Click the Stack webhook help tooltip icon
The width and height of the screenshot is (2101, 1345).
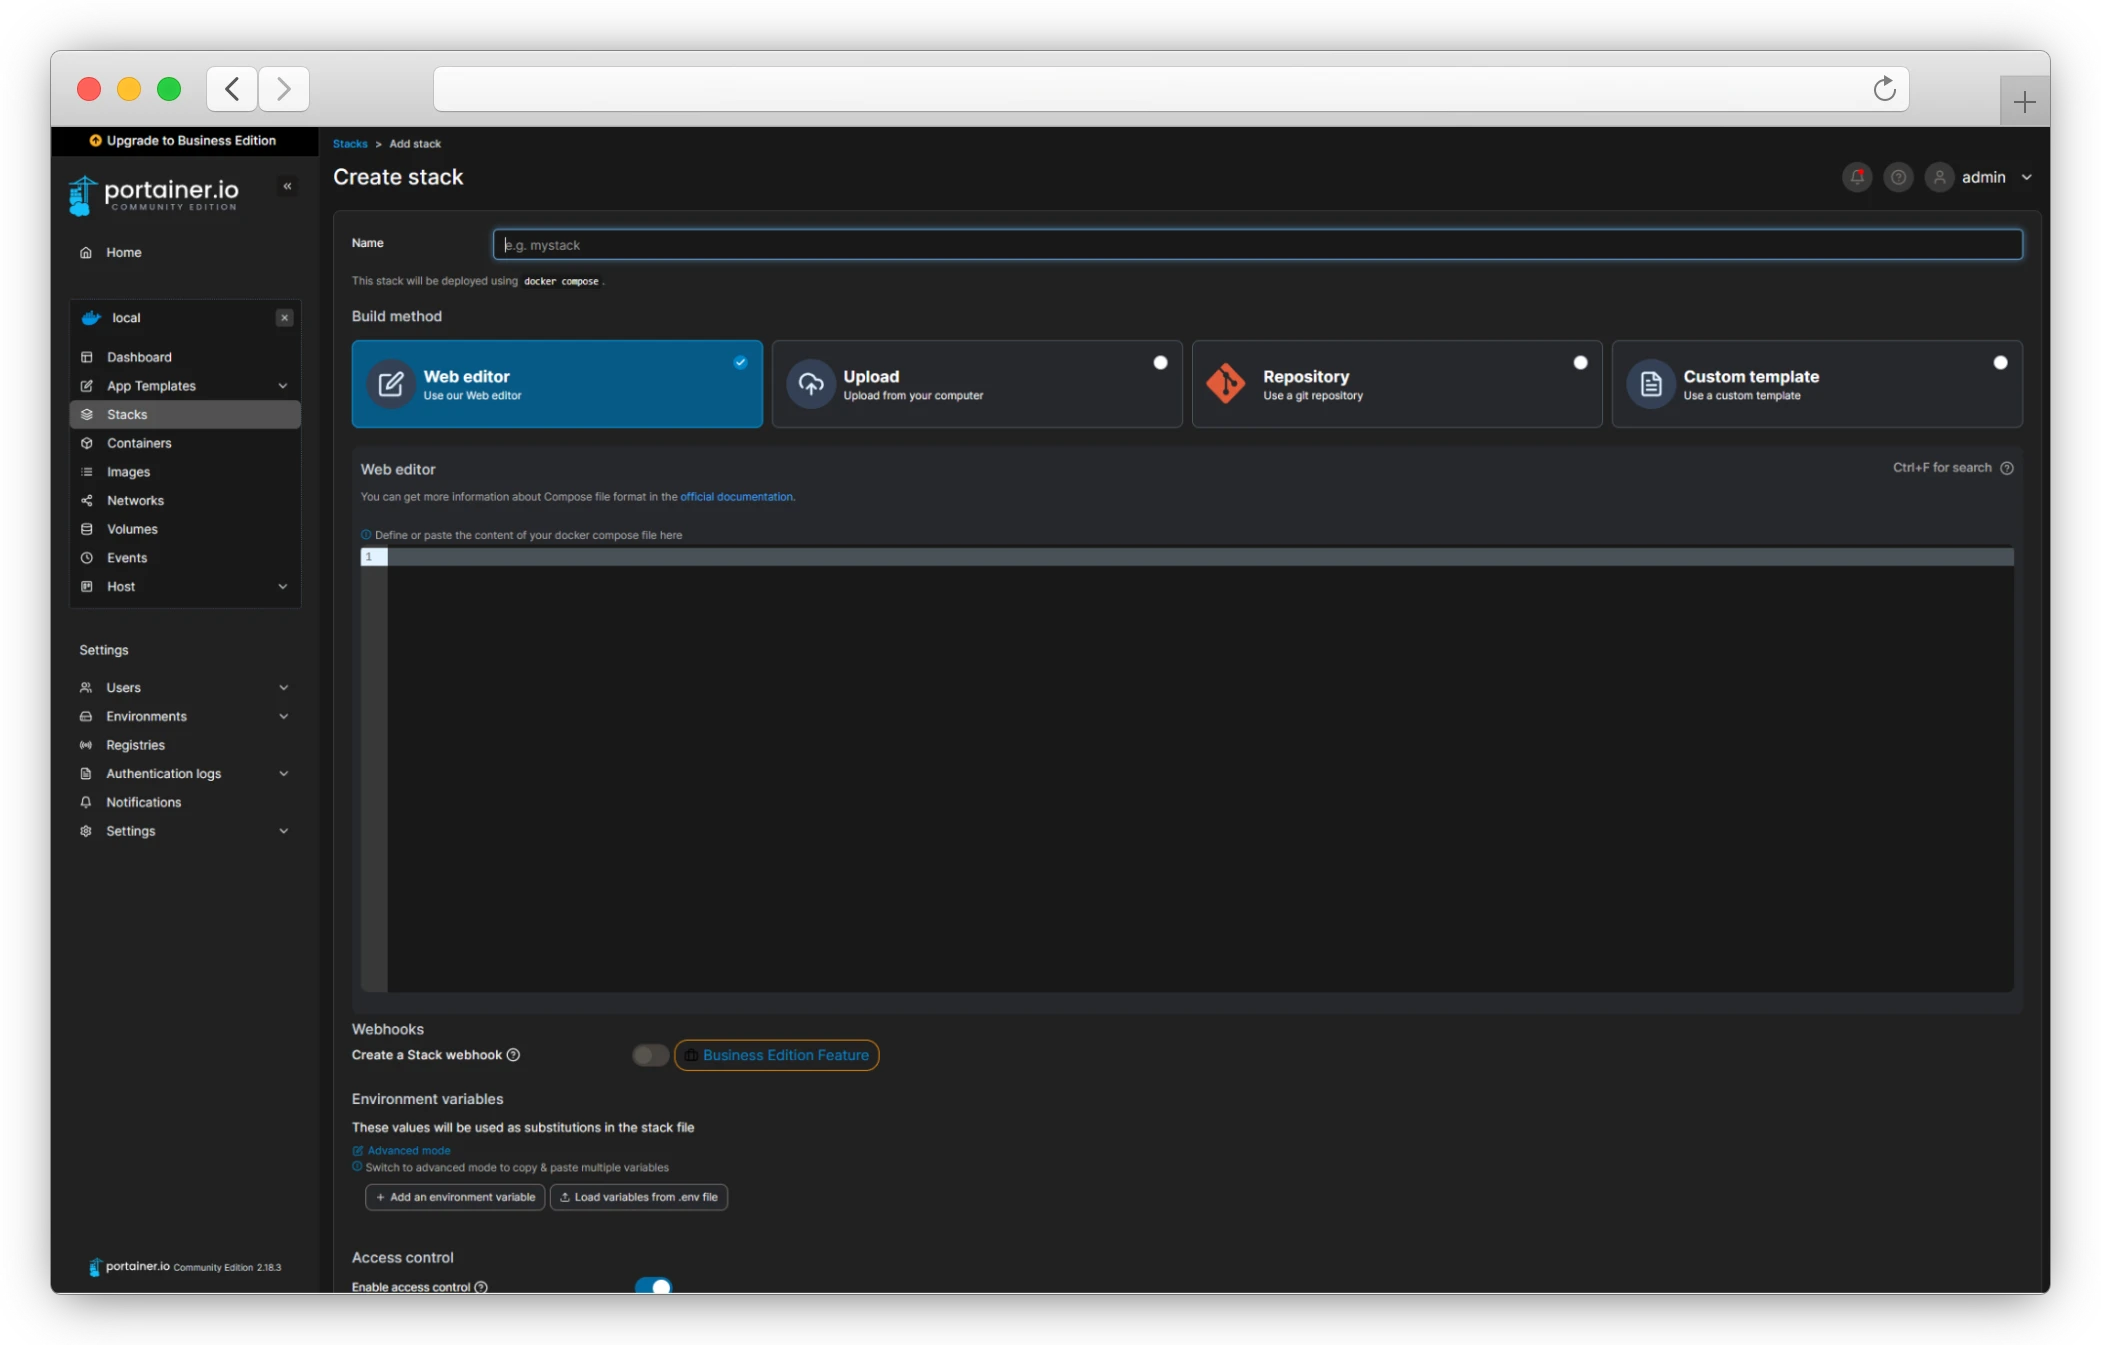(513, 1055)
